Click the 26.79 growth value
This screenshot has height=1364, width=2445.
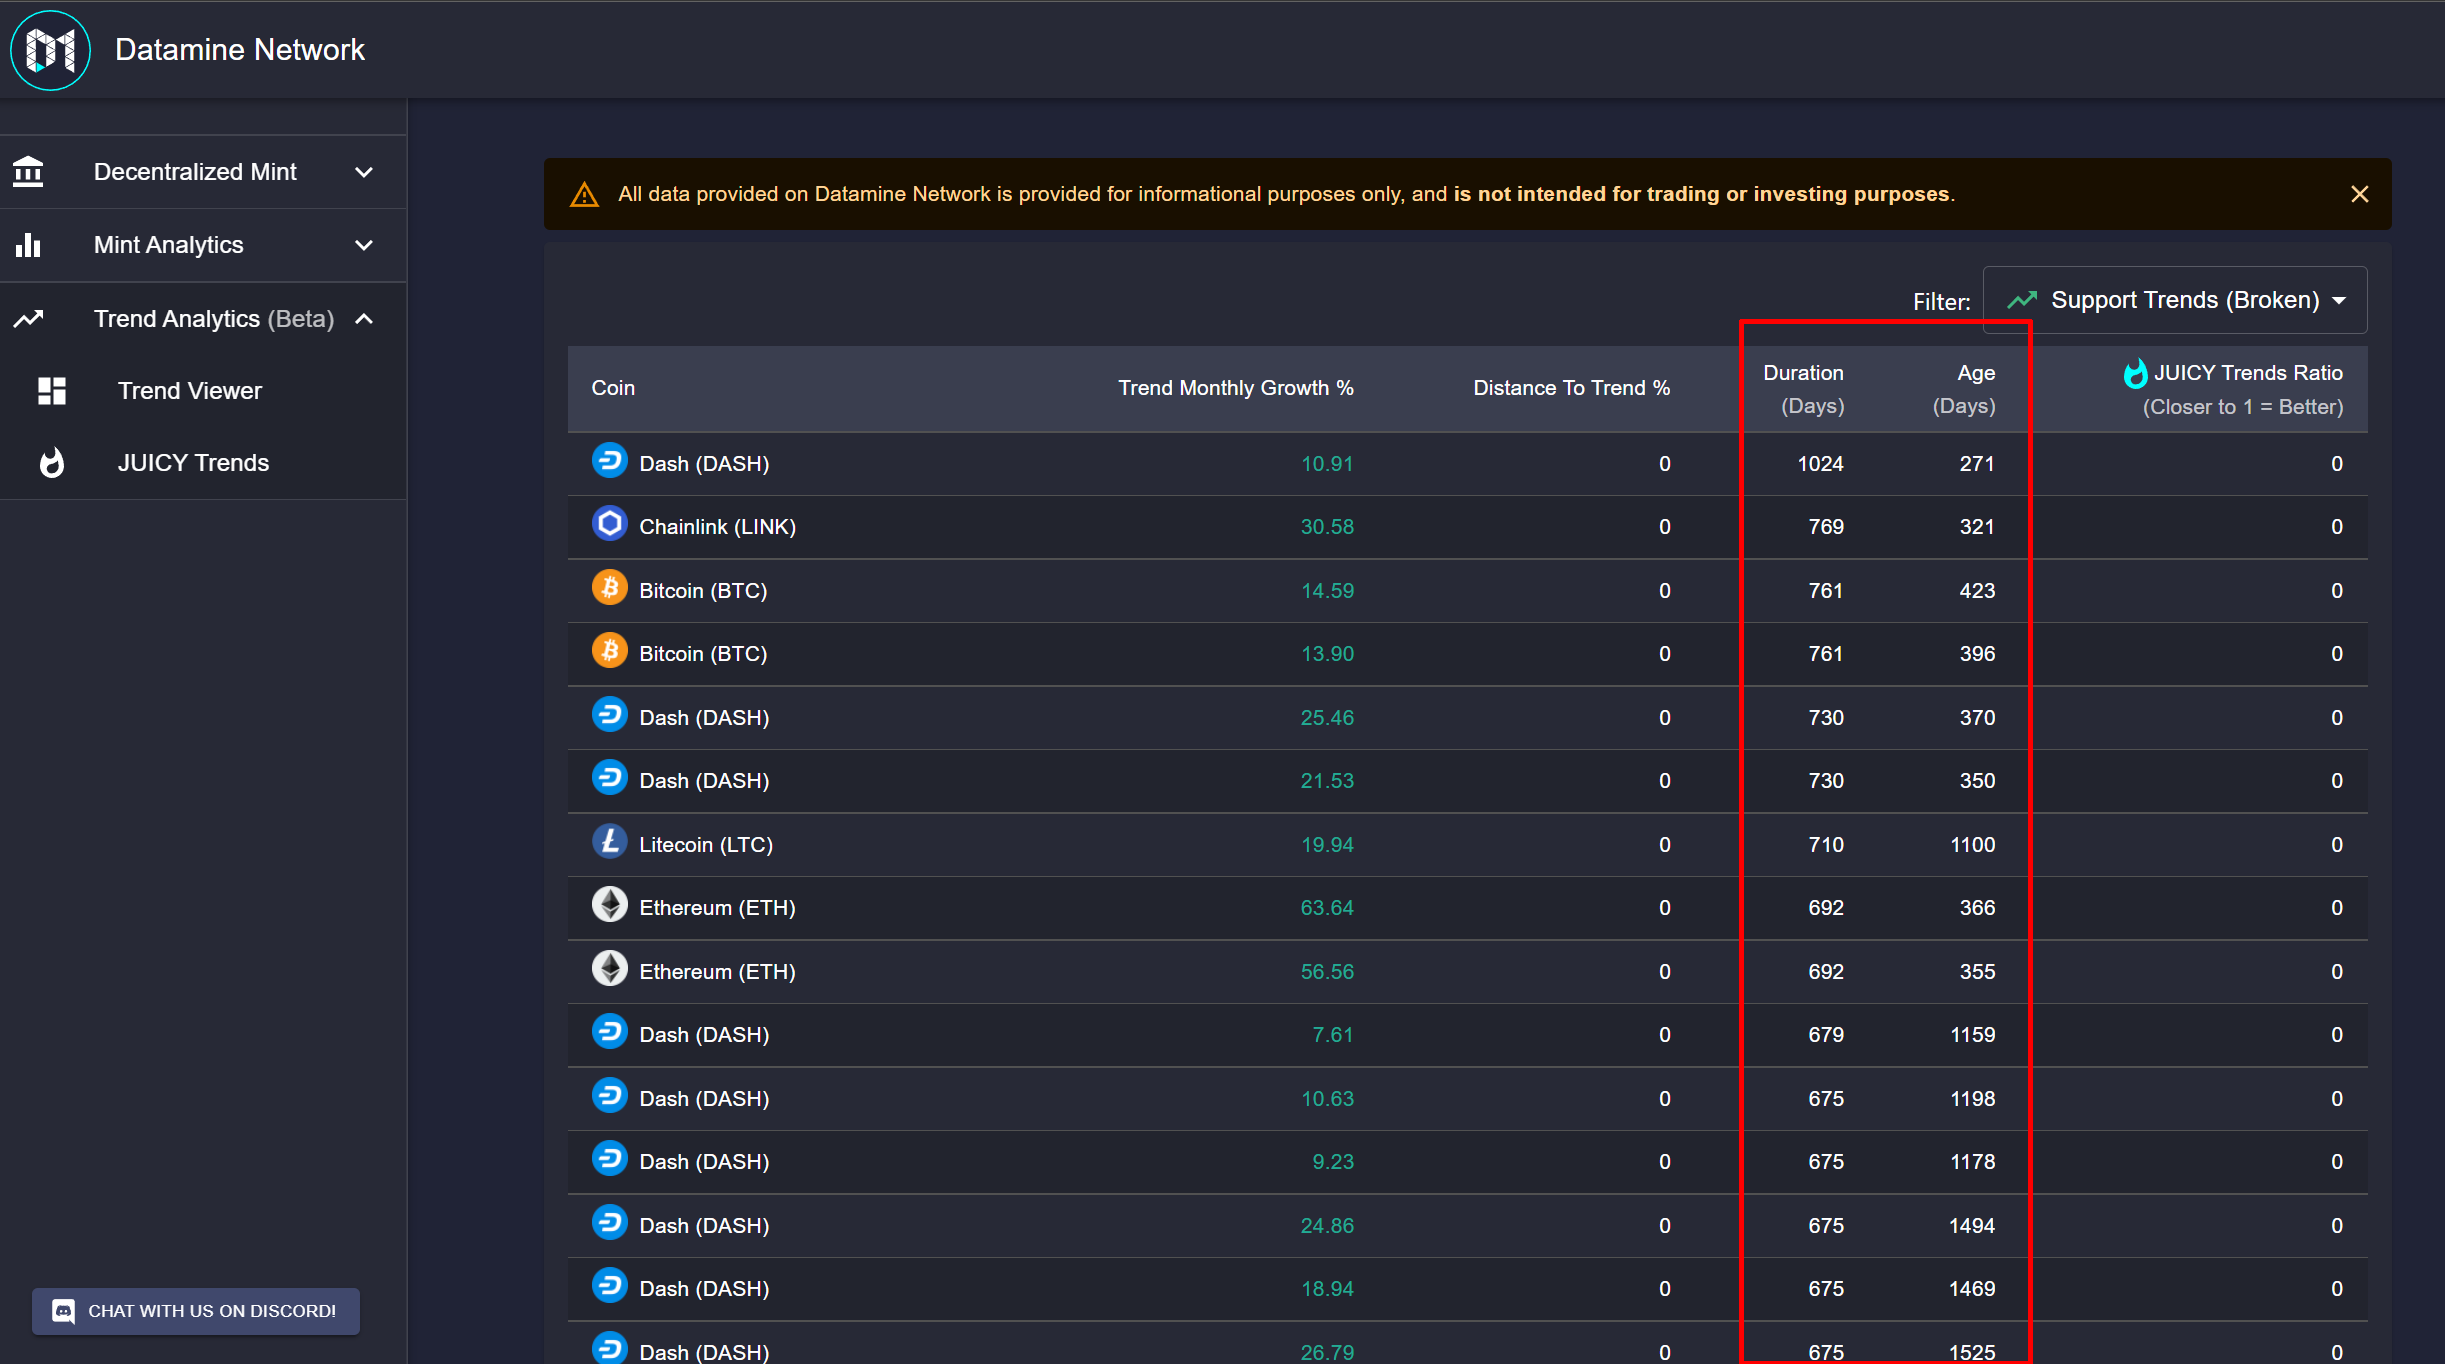1327,1352
